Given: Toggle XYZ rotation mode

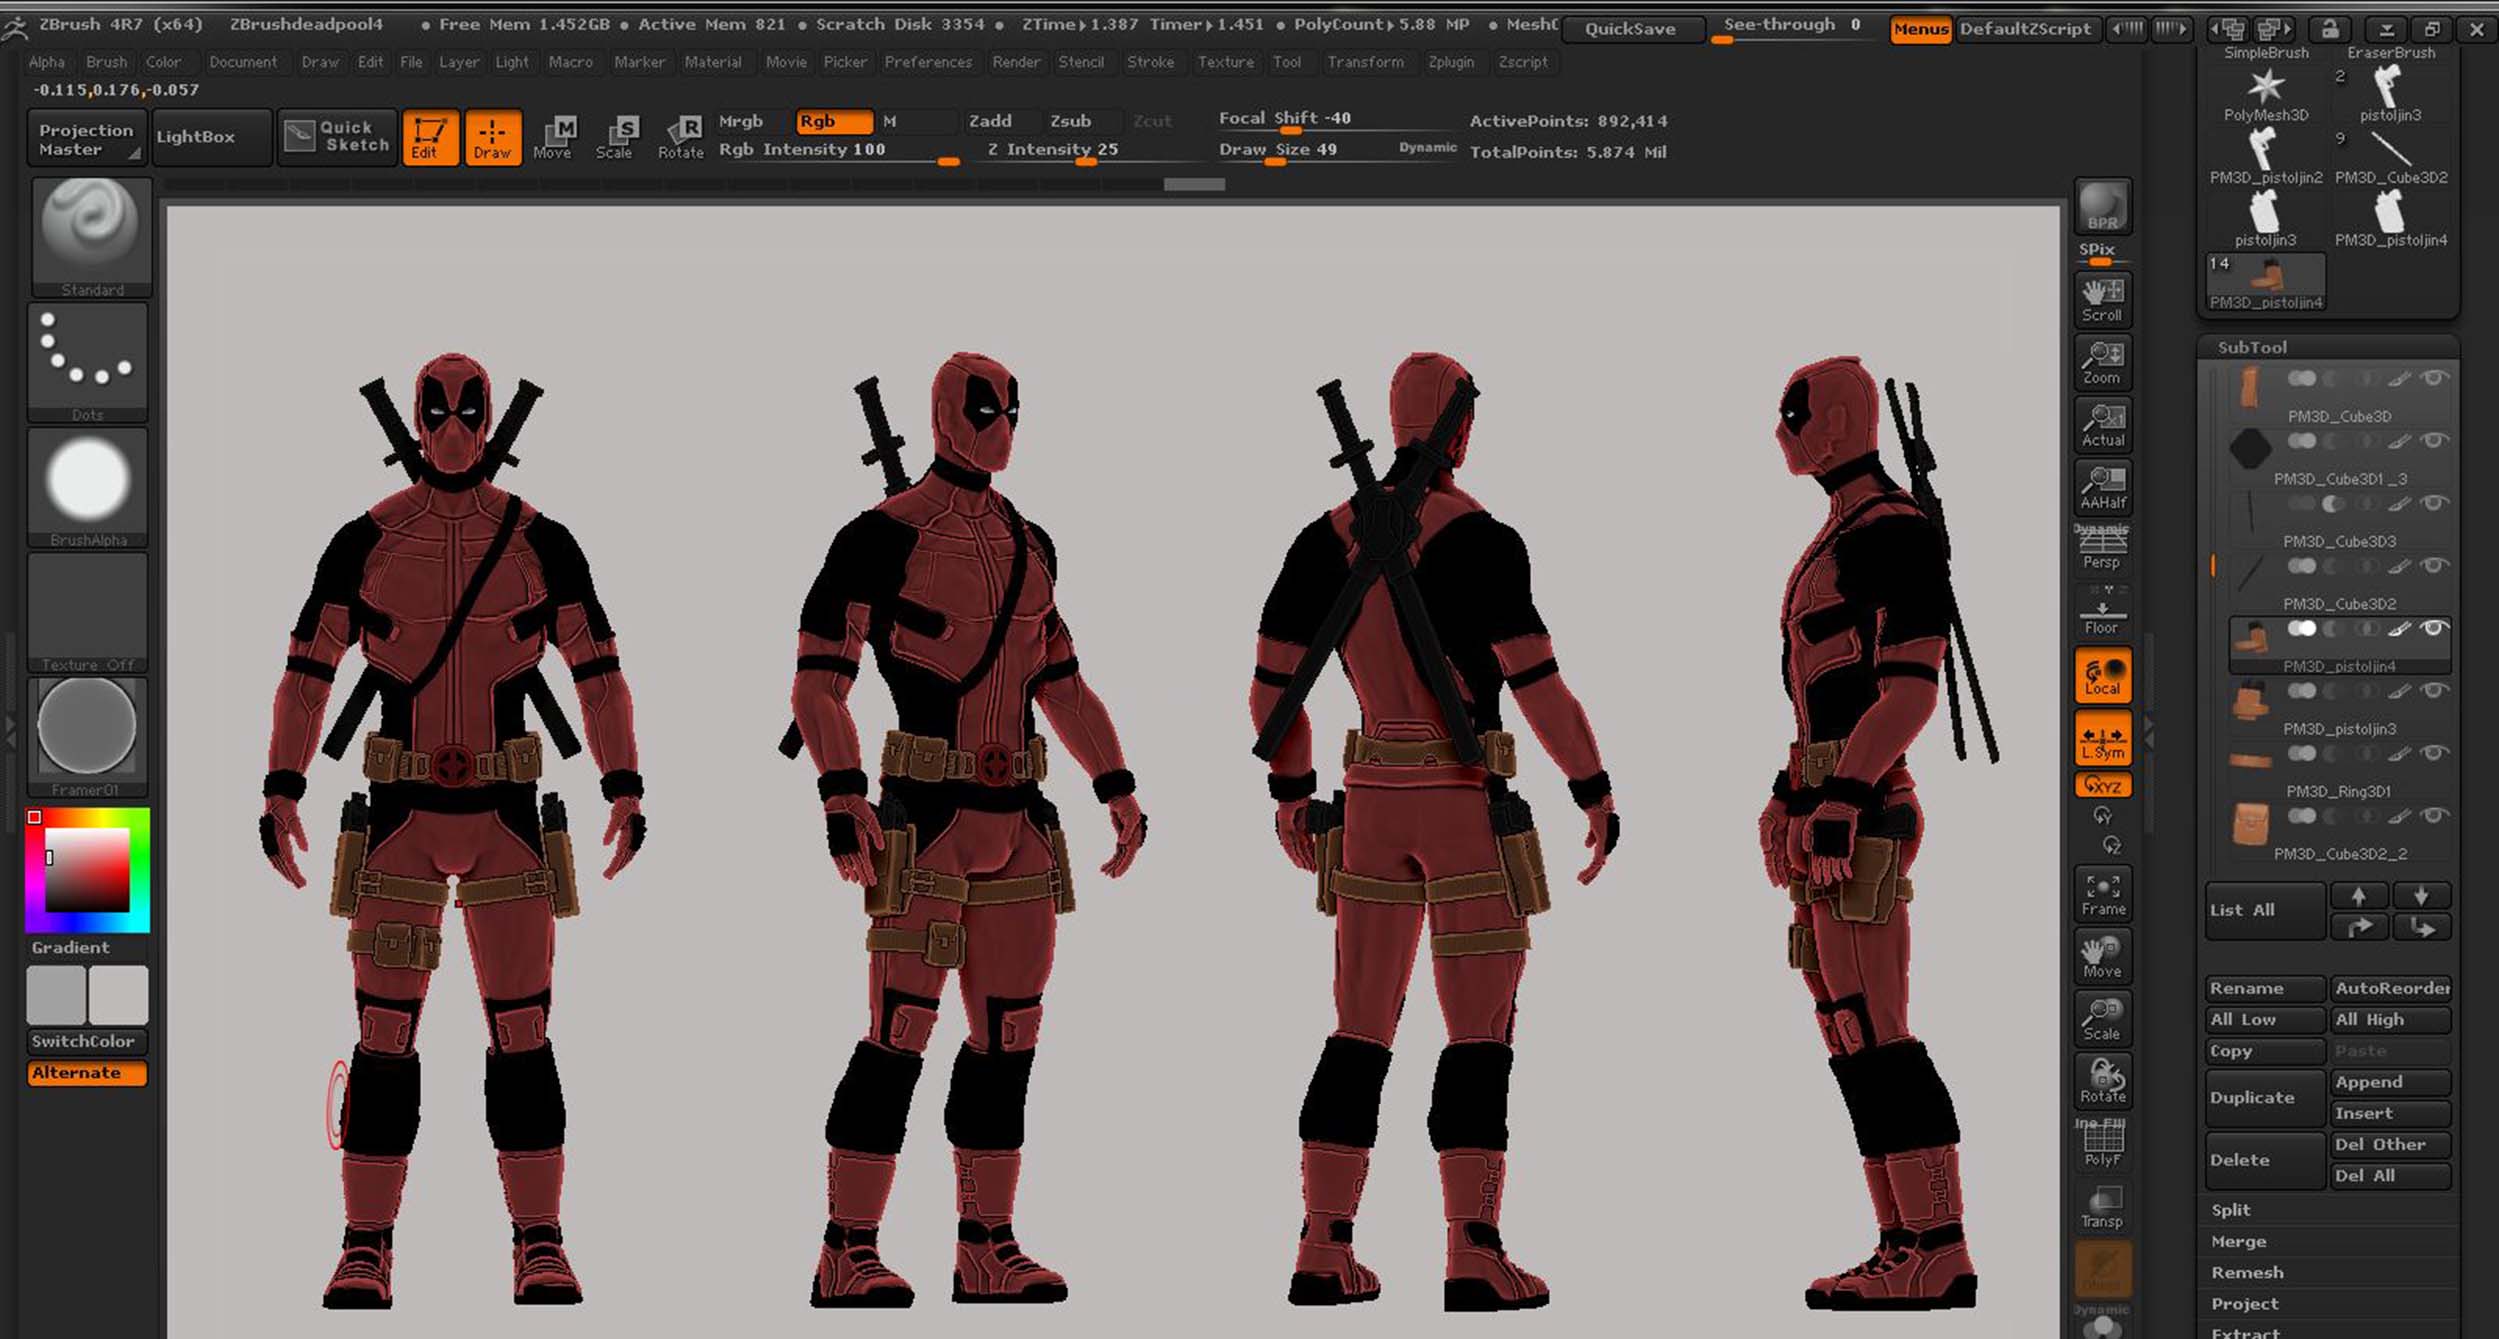Looking at the screenshot, I should tap(2102, 786).
